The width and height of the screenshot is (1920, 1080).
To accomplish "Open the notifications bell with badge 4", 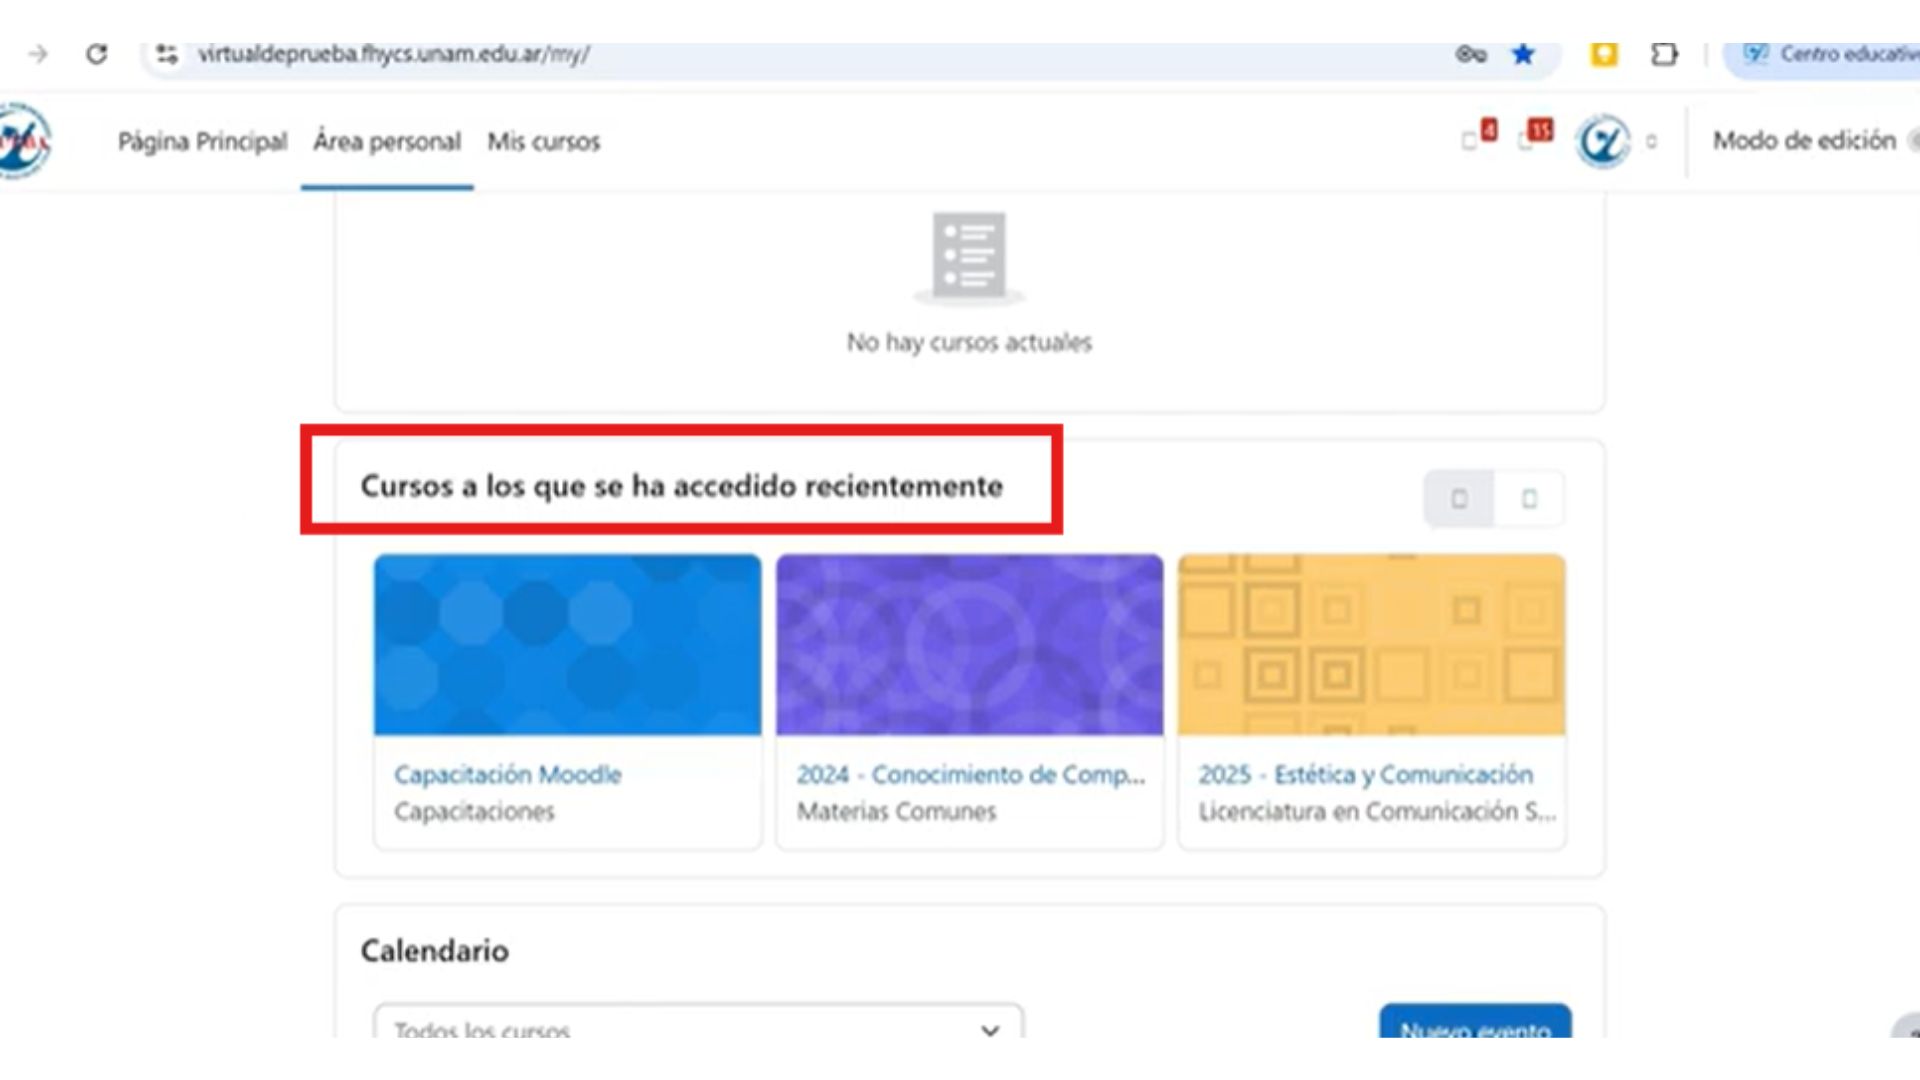I will 1479,137.
